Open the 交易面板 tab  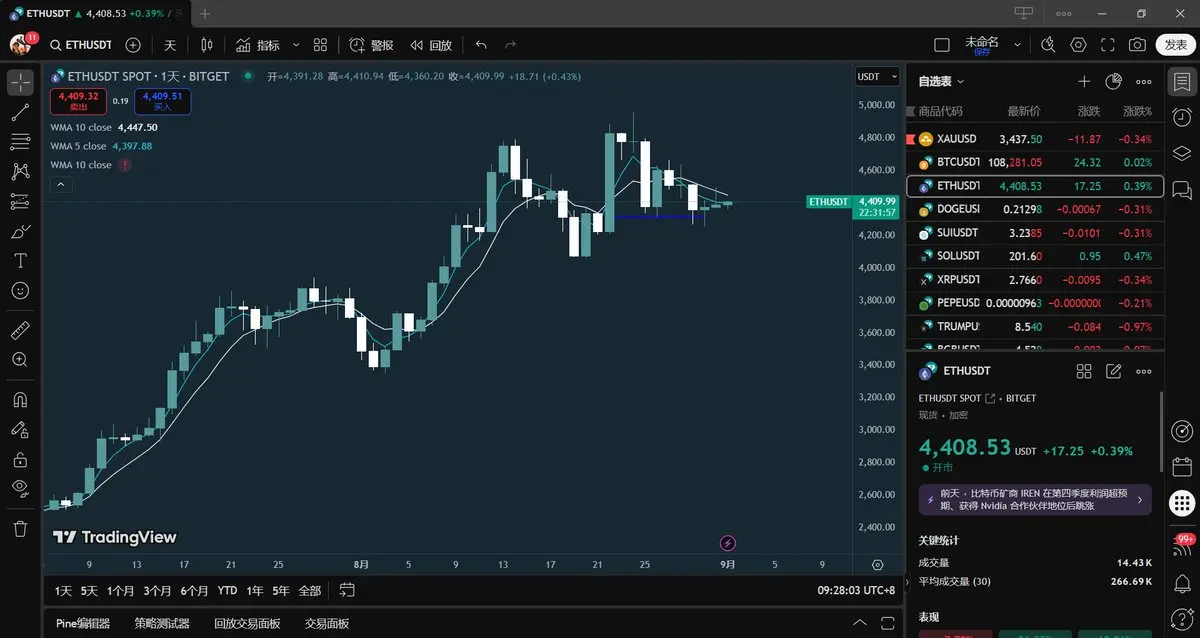327,623
